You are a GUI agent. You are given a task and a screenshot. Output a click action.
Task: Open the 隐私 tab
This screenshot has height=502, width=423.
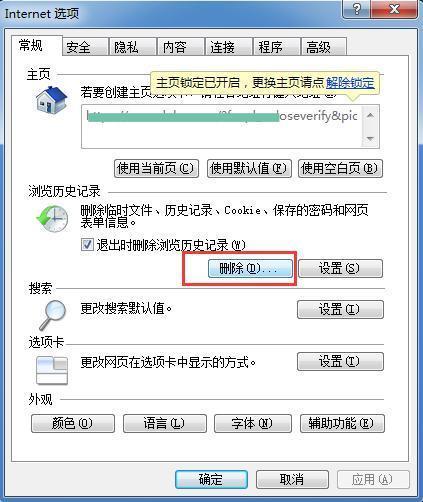pos(133,47)
